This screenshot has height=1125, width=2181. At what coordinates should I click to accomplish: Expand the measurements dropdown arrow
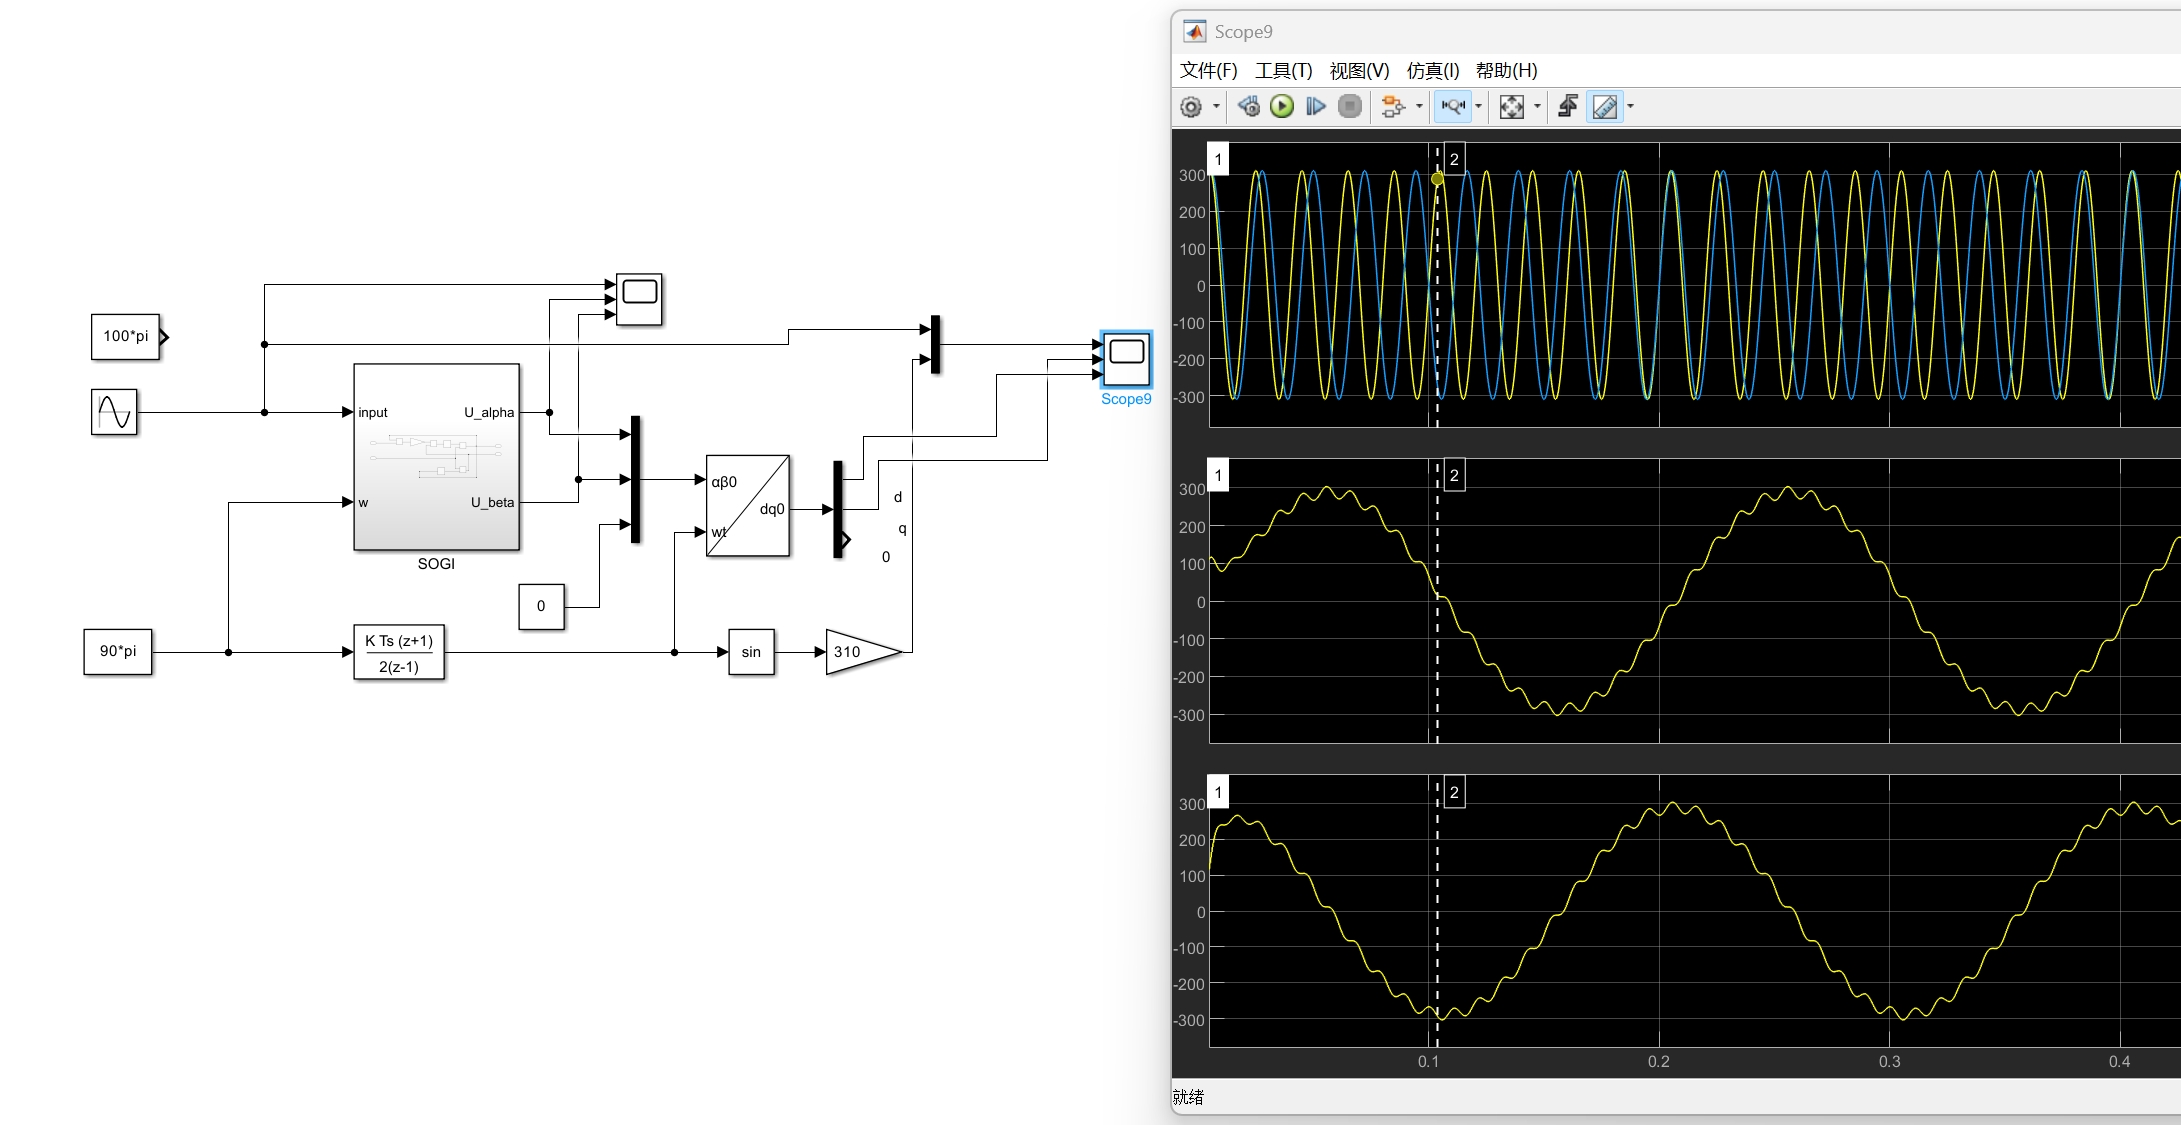pyautogui.click(x=1631, y=107)
